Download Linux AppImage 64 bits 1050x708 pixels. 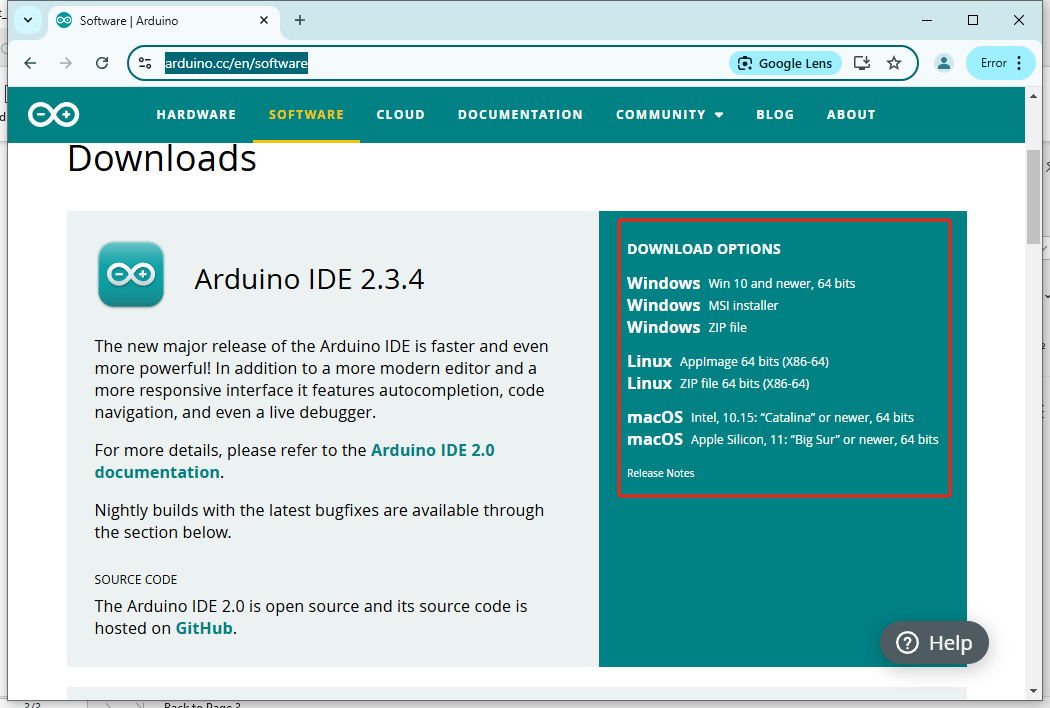(728, 362)
